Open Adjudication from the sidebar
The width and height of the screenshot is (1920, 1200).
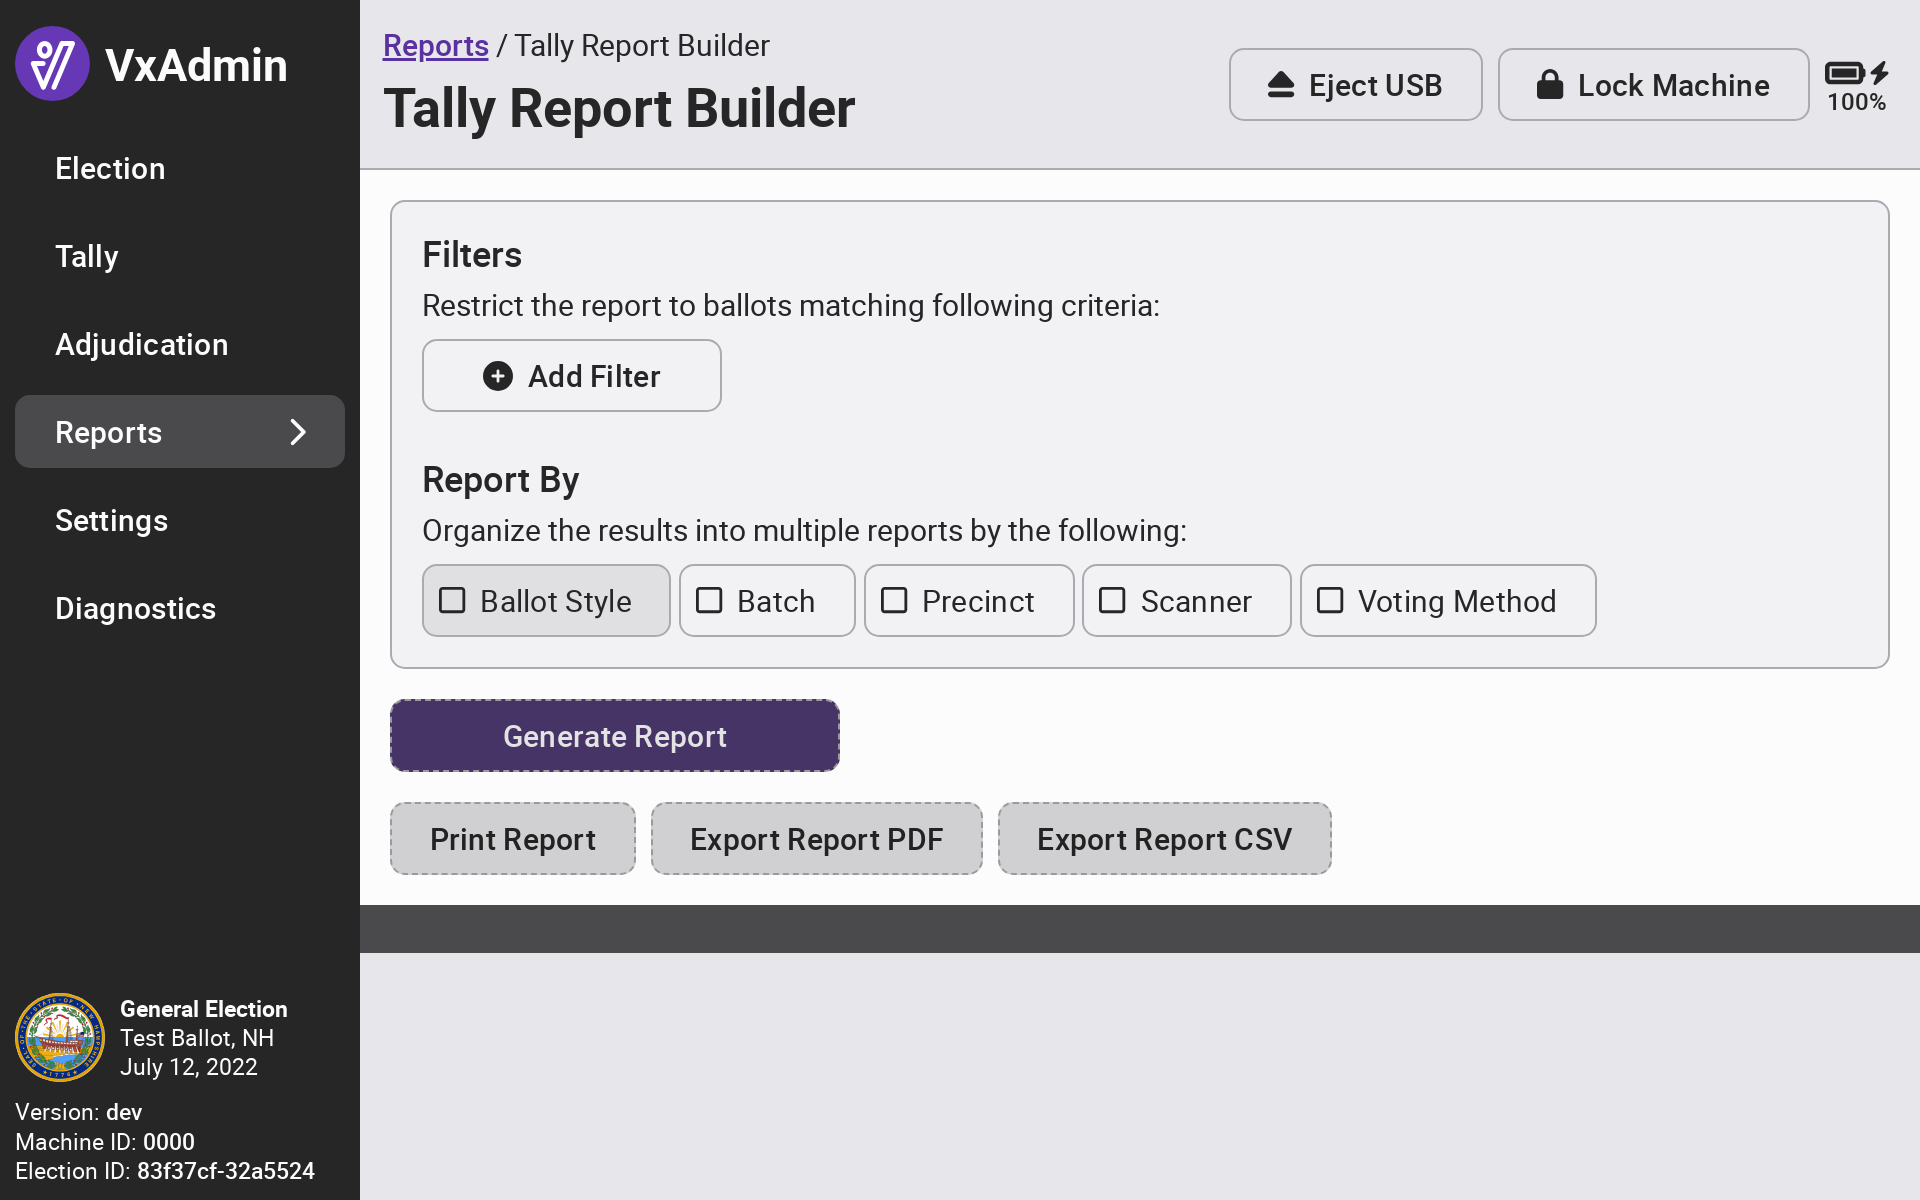(x=141, y=344)
